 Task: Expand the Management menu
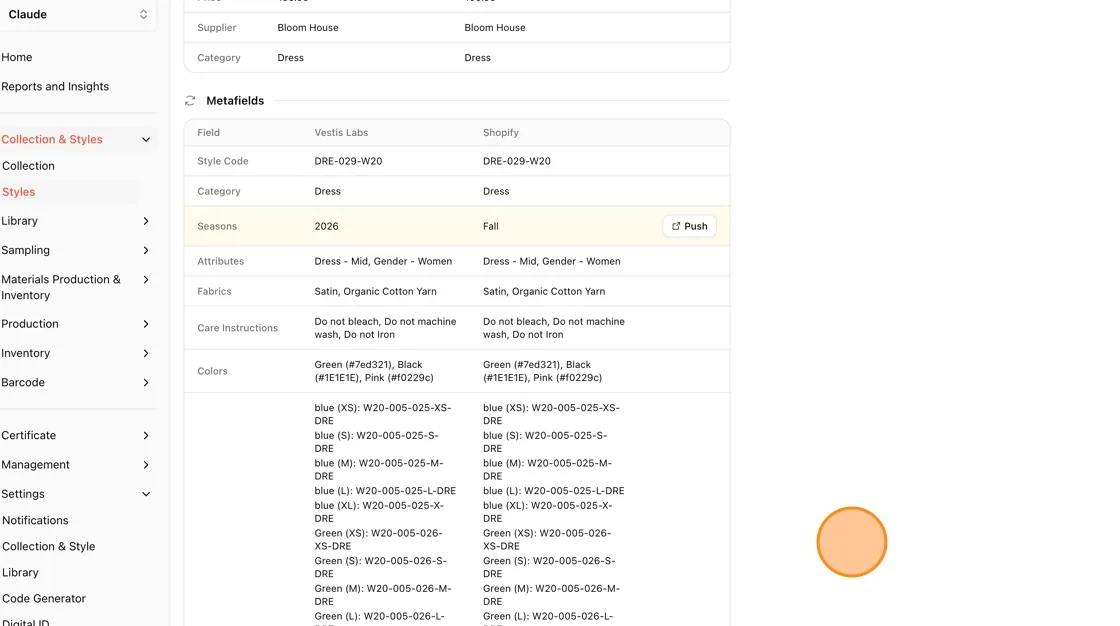click(x=146, y=464)
